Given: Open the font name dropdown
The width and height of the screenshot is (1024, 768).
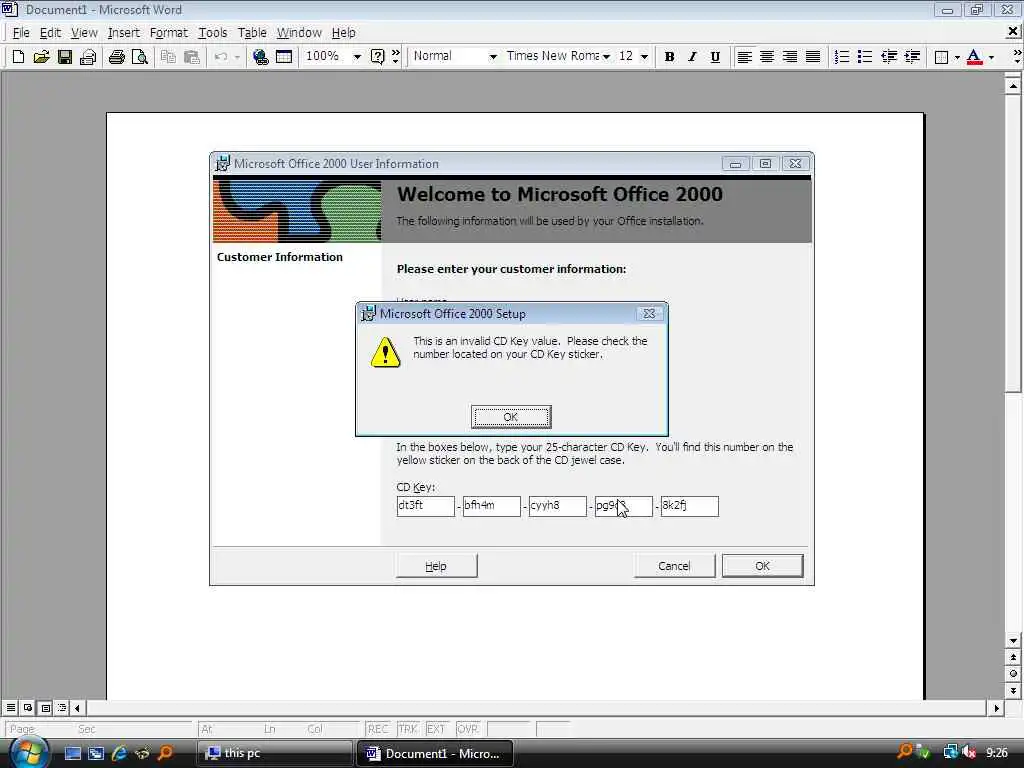Looking at the screenshot, I should tap(607, 57).
